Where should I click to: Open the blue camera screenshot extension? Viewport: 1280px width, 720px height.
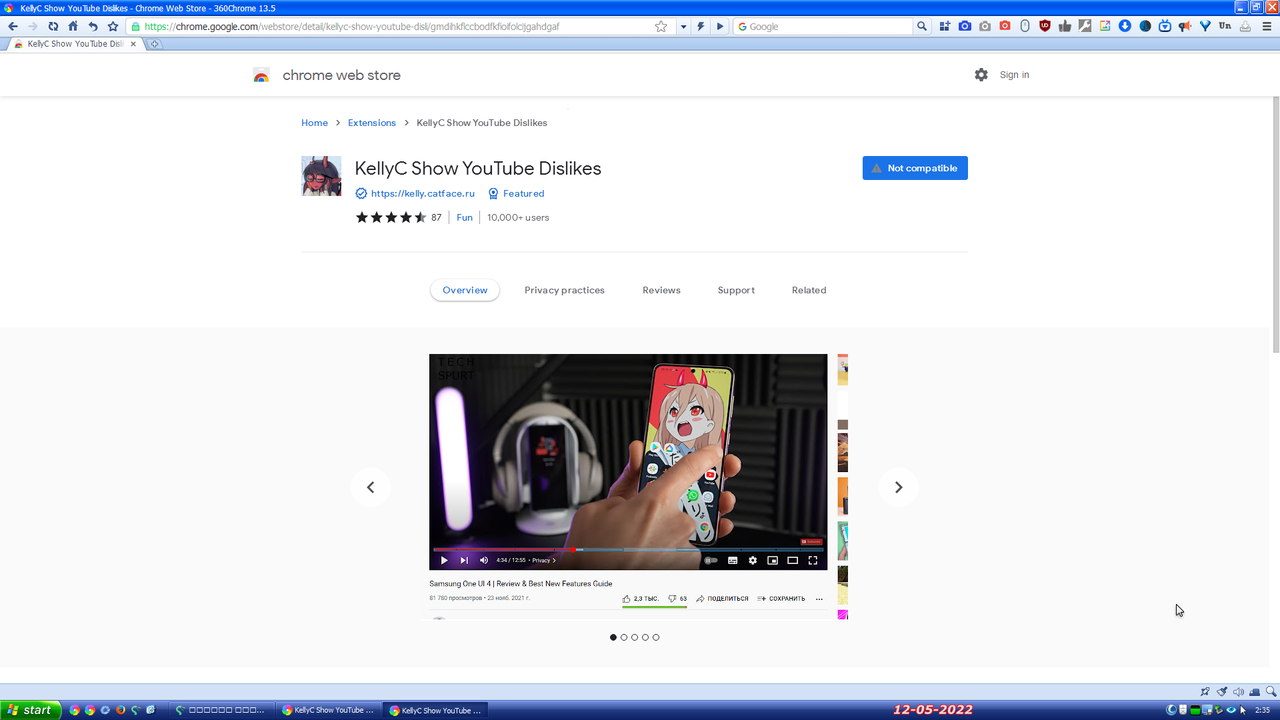965,26
